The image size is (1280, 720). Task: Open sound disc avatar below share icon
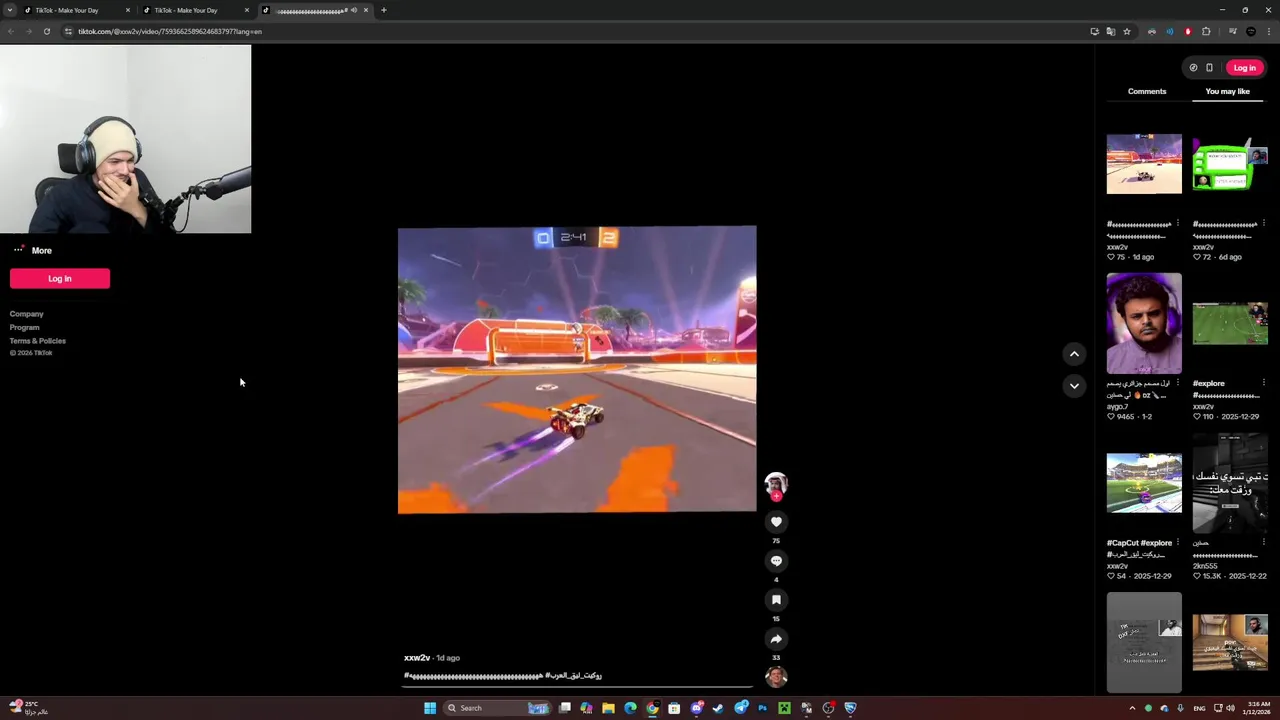[x=776, y=677]
